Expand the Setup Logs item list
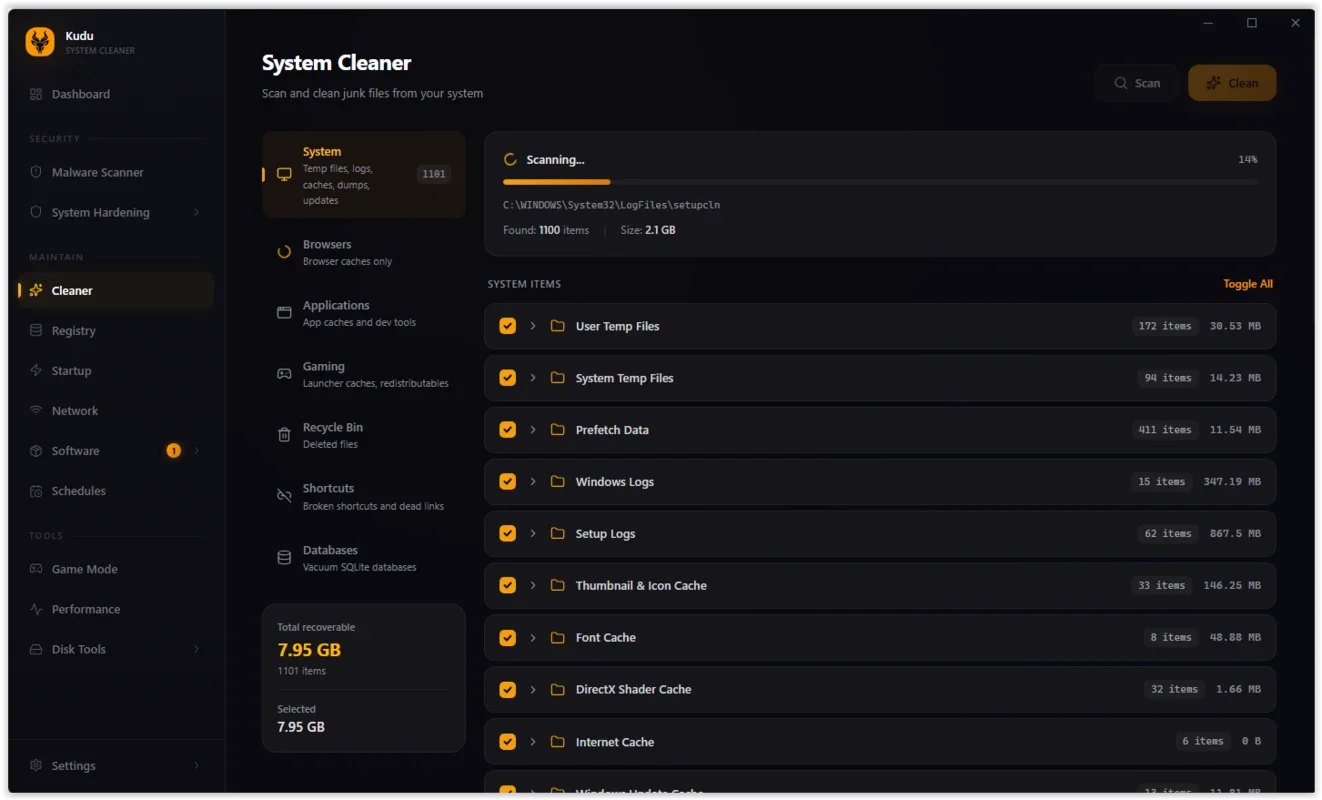1322x800 pixels. coord(533,534)
